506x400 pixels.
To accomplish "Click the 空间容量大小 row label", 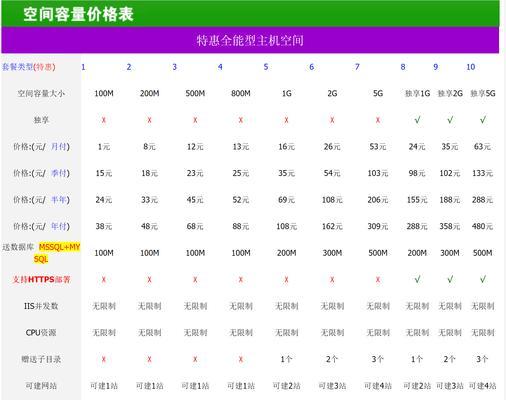I will pos(41,93).
